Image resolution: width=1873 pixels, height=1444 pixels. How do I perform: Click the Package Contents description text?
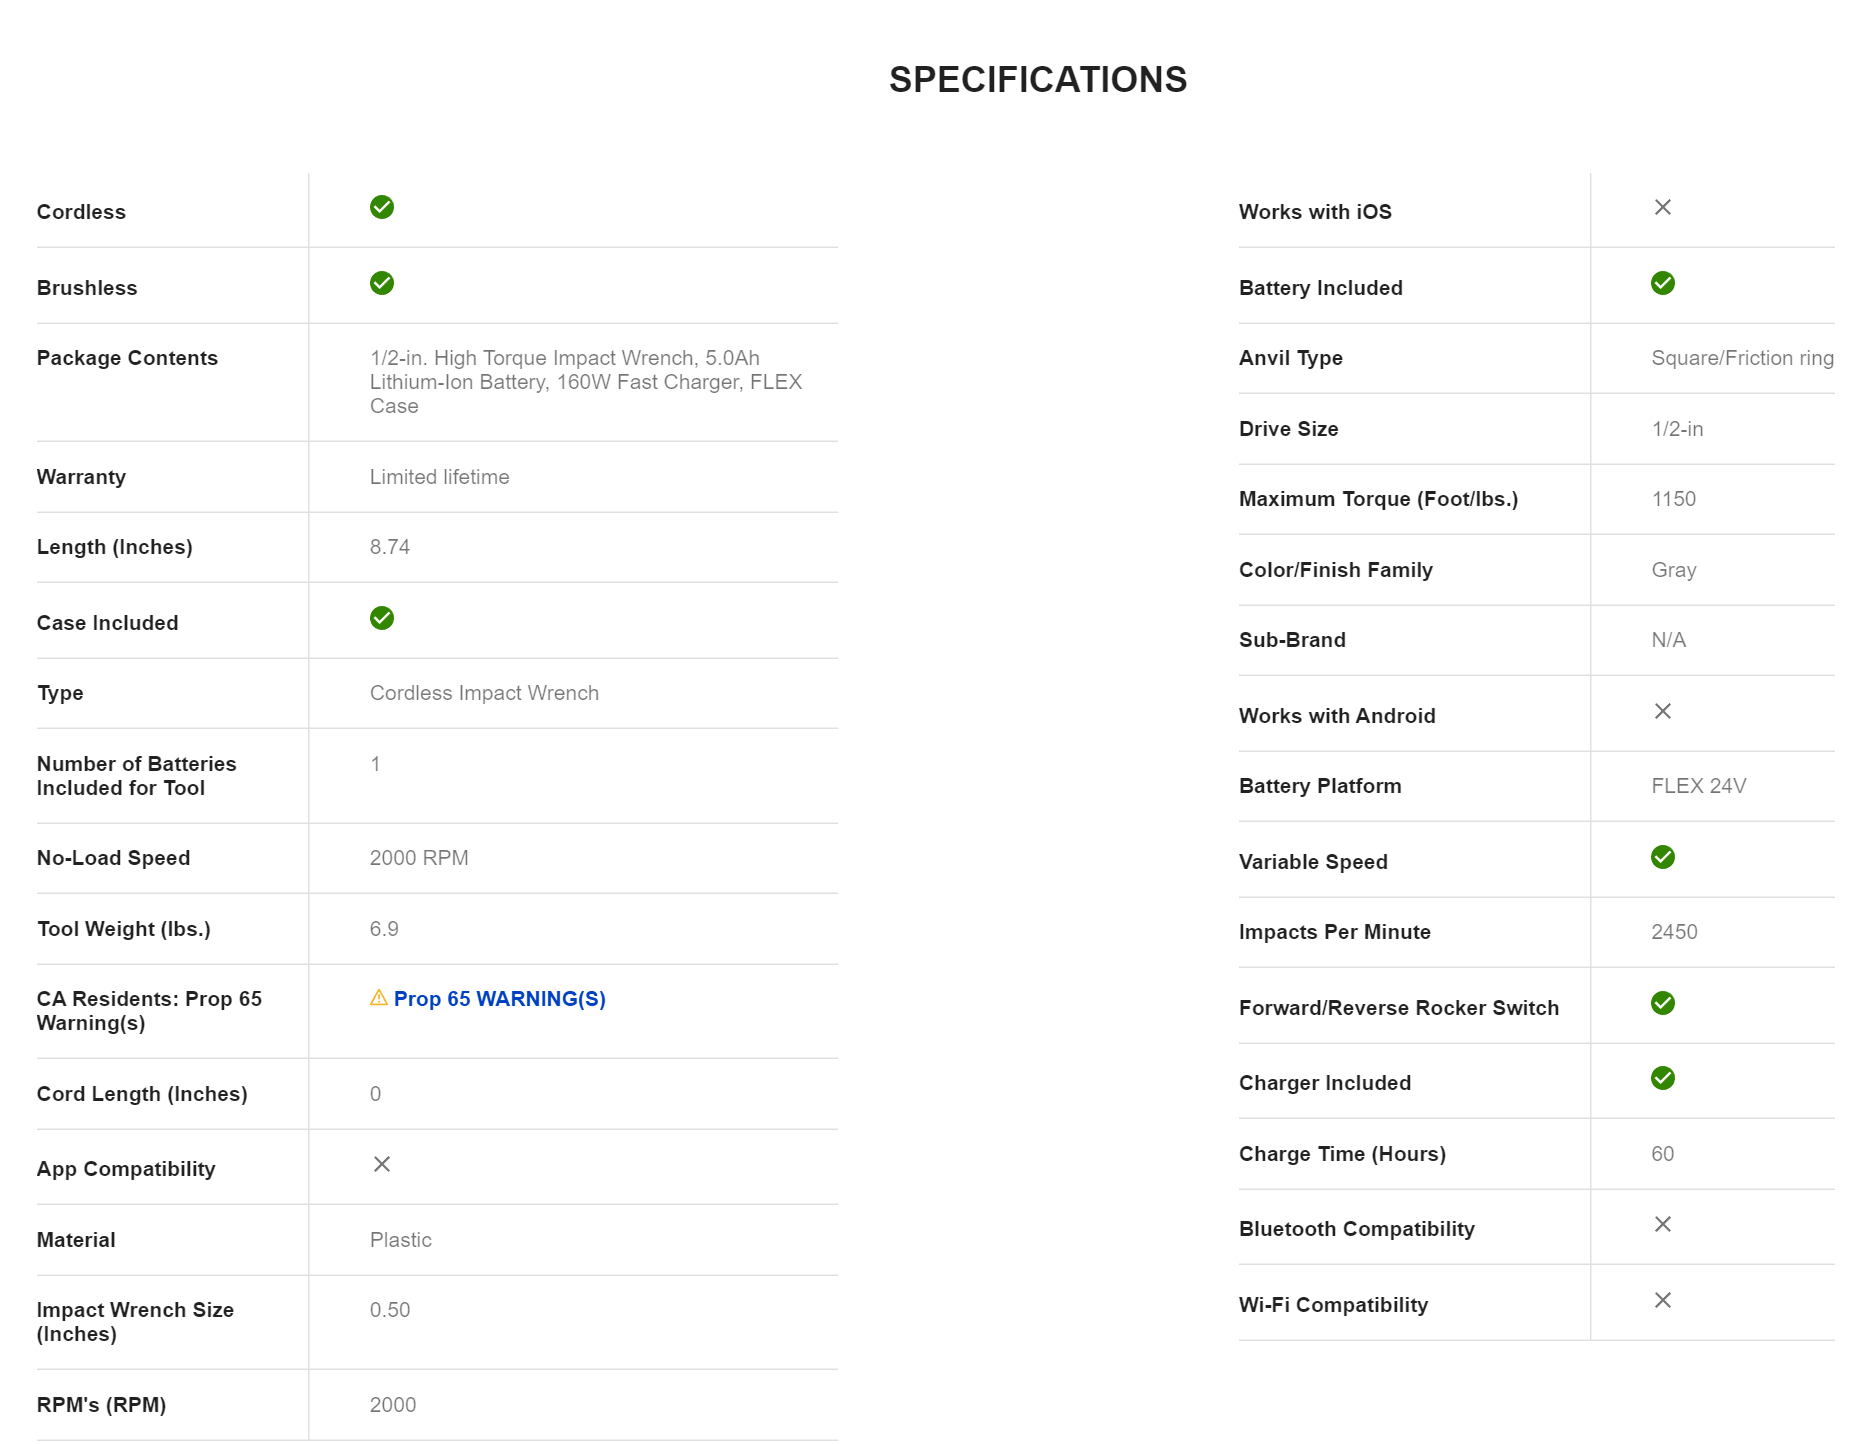tap(585, 382)
